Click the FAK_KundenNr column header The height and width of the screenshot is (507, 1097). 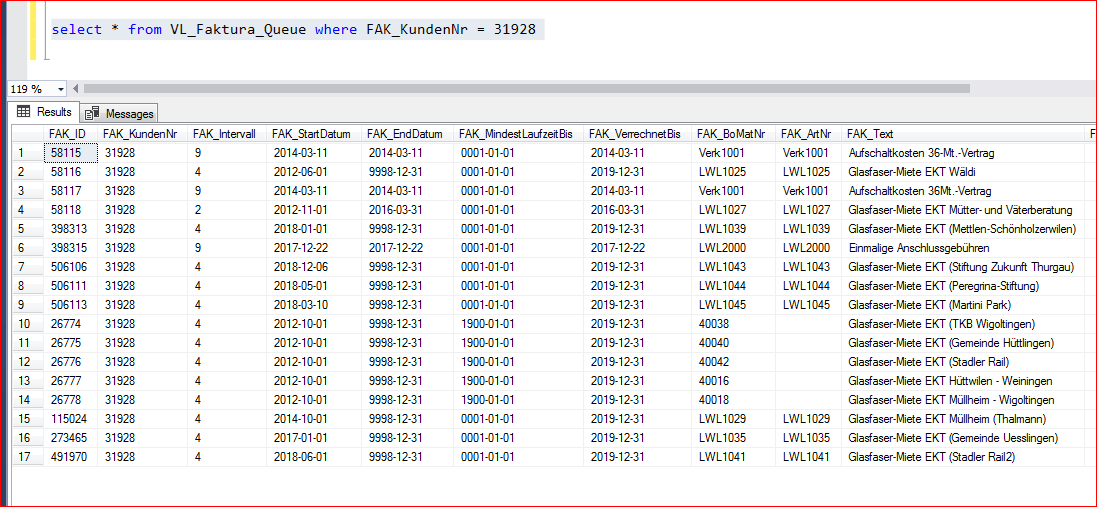pyautogui.click(x=142, y=134)
